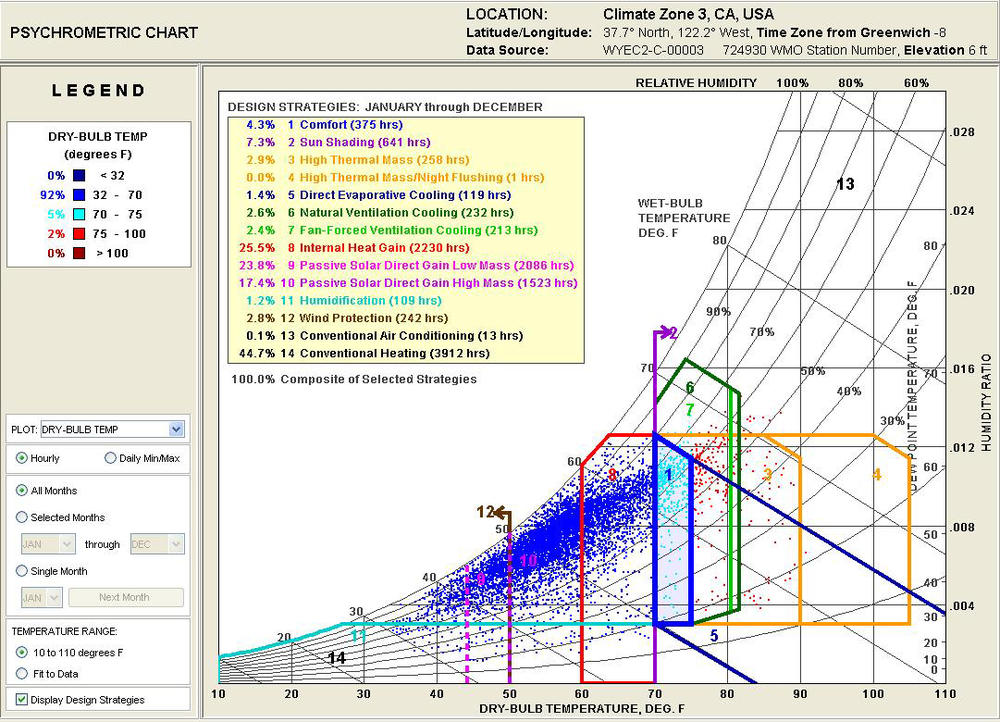Click 100.0% Composite of Selected Strategies
This screenshot has width=1000, height=722.
(x=354, y=379)
